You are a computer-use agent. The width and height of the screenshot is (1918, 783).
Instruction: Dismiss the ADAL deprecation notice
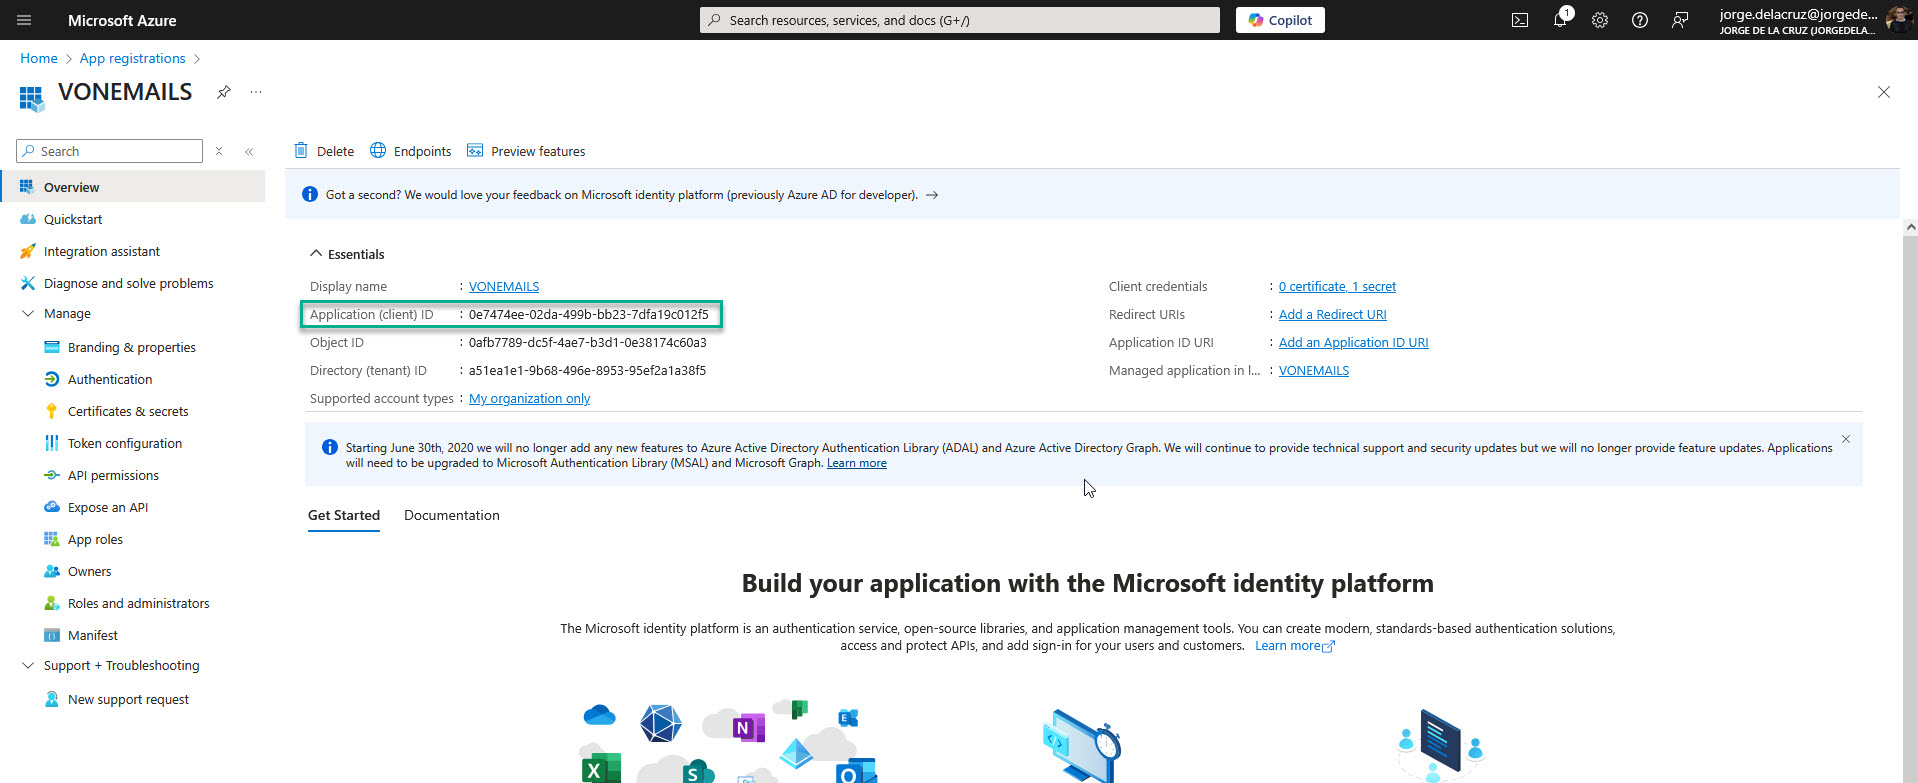click(1846, 439)
